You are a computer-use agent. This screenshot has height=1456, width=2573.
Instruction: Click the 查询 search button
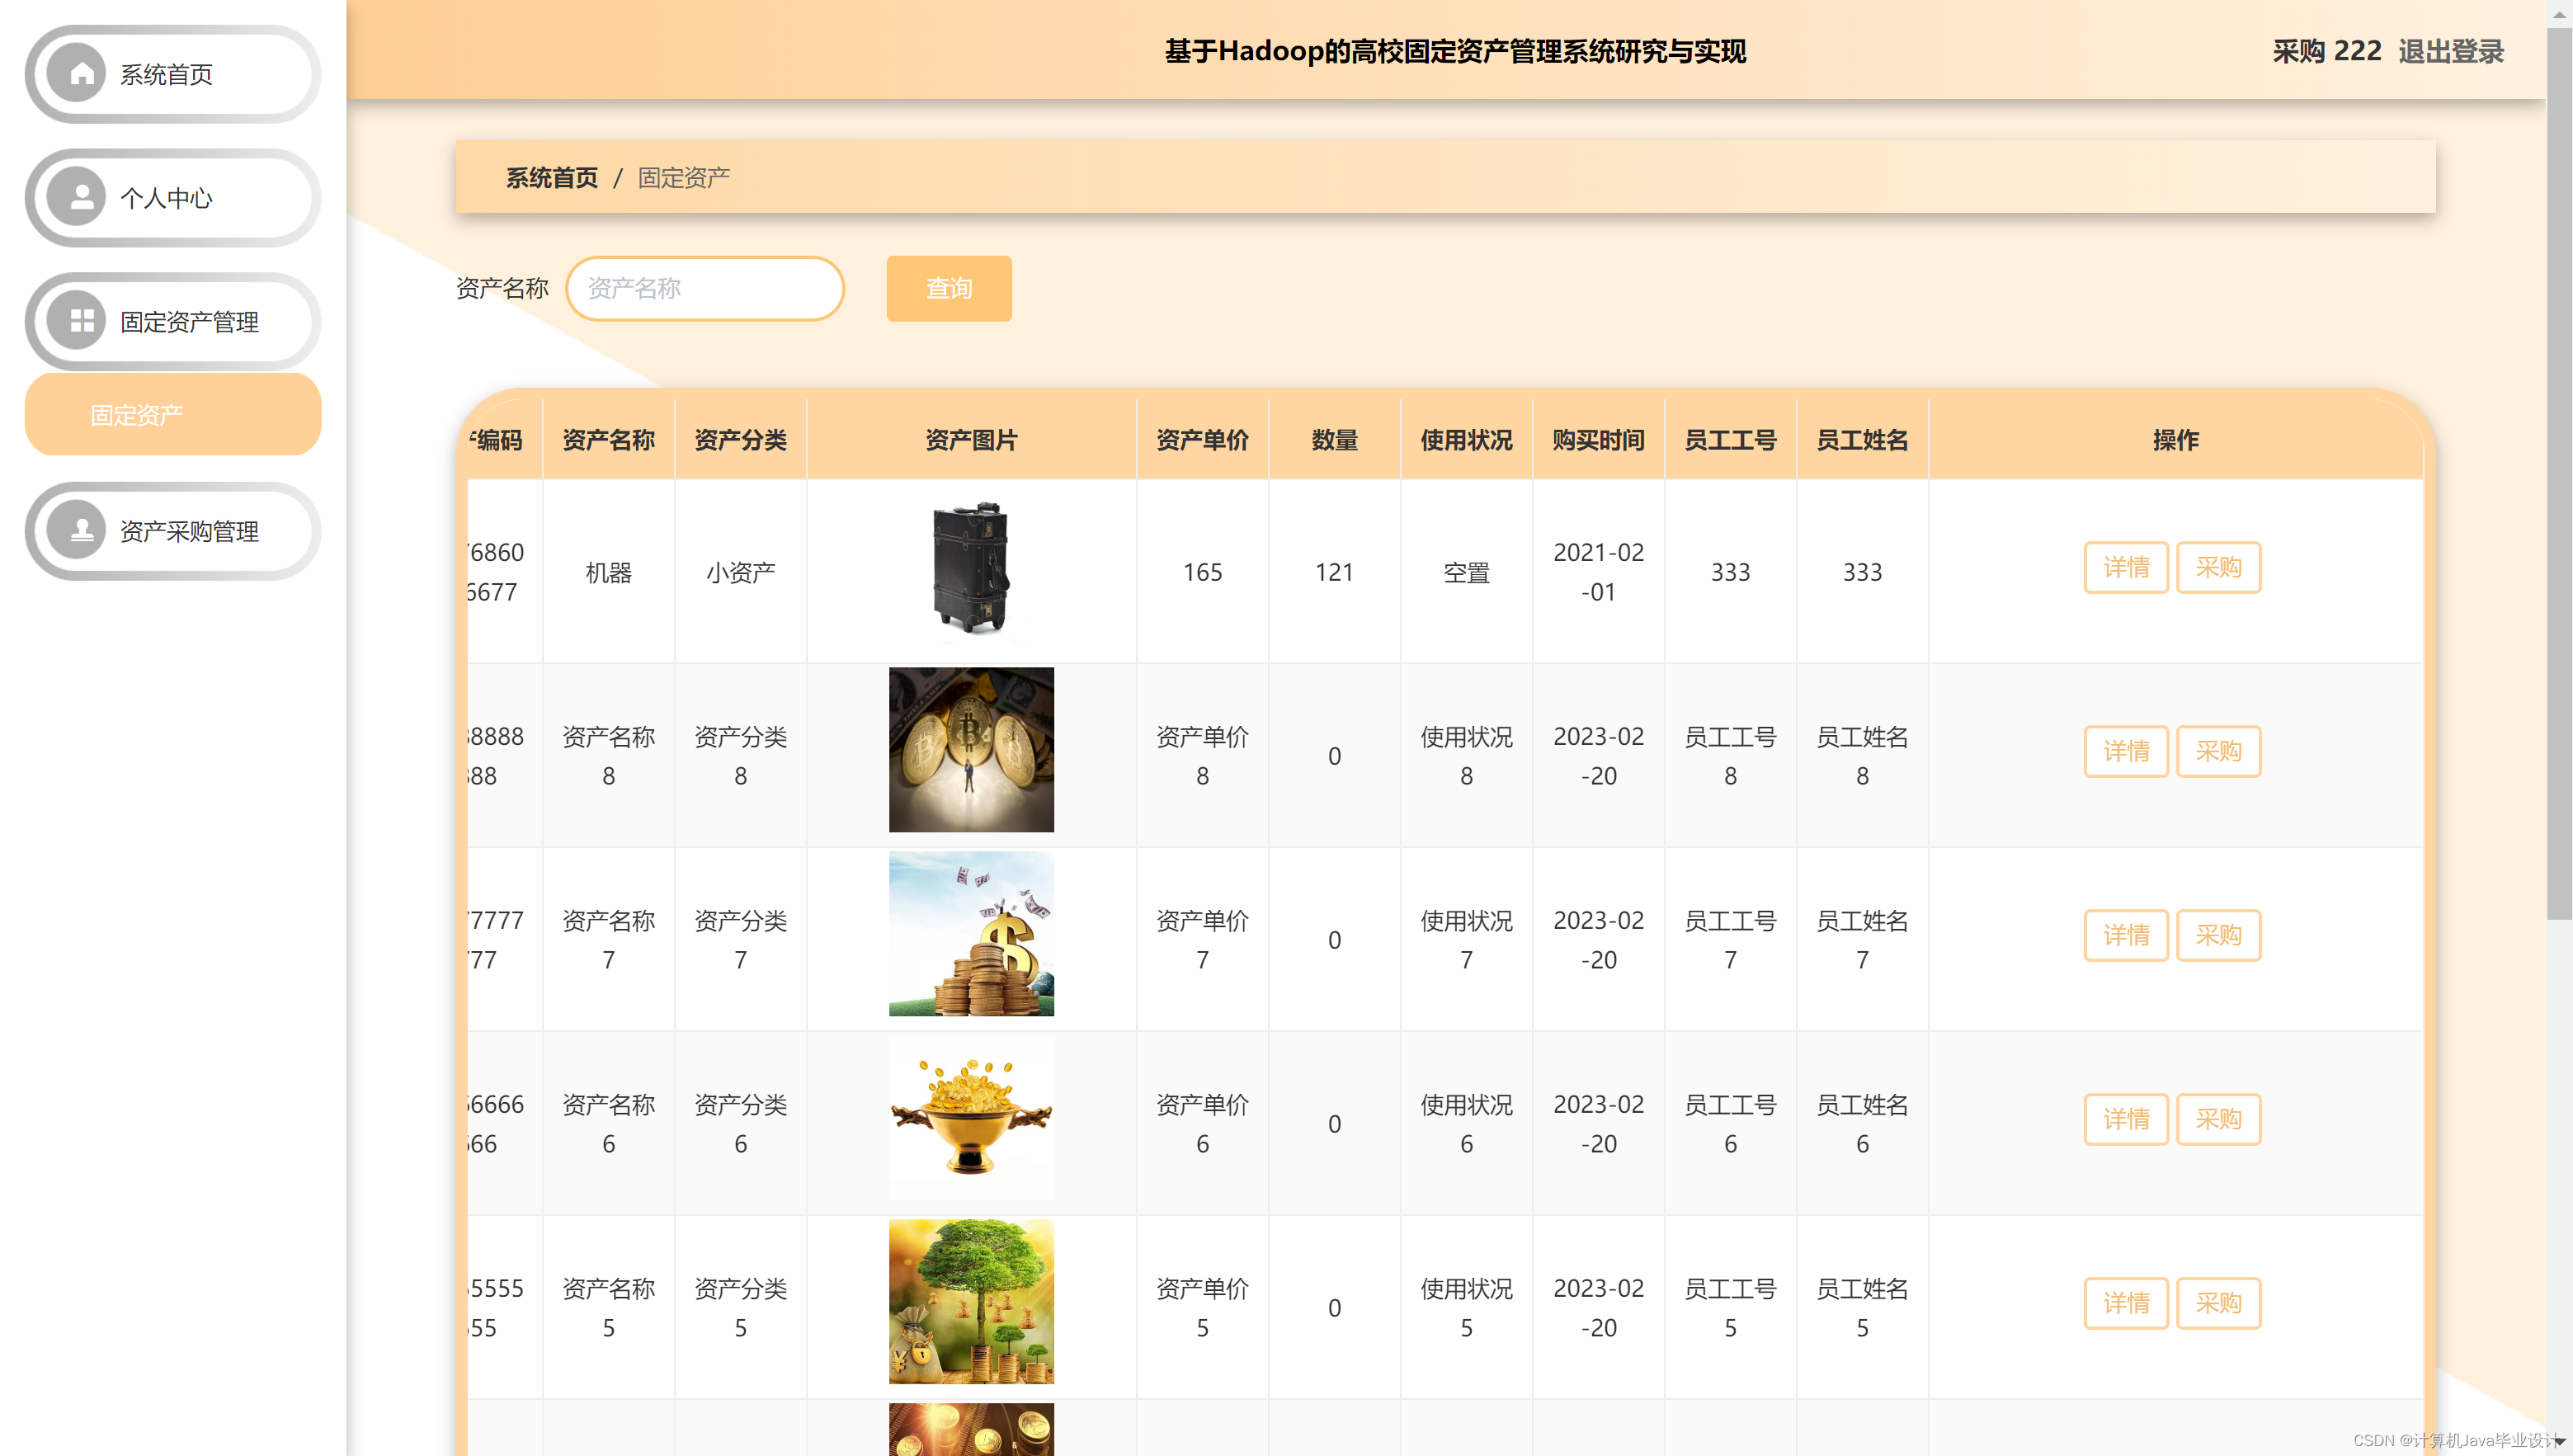point(948,288)
